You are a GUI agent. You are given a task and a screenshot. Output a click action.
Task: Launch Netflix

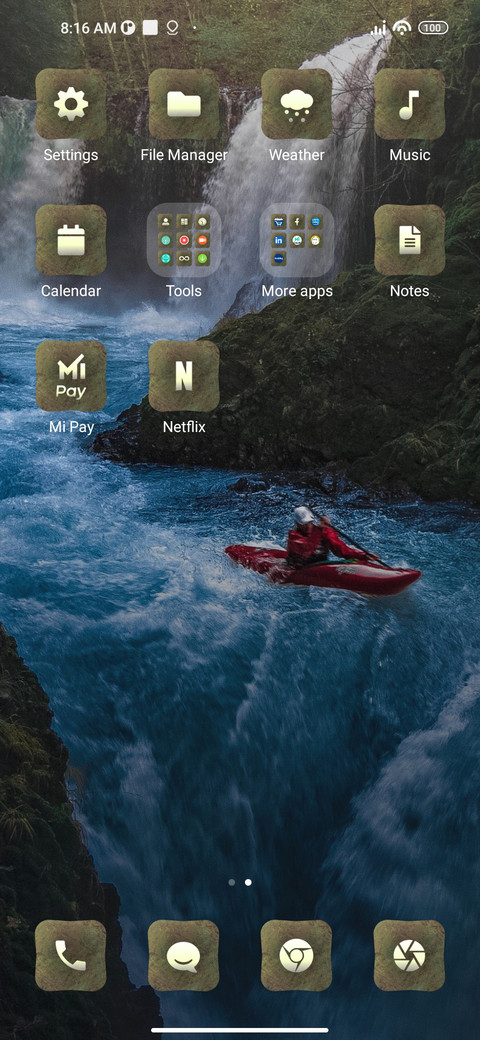[x=184, y=376]
